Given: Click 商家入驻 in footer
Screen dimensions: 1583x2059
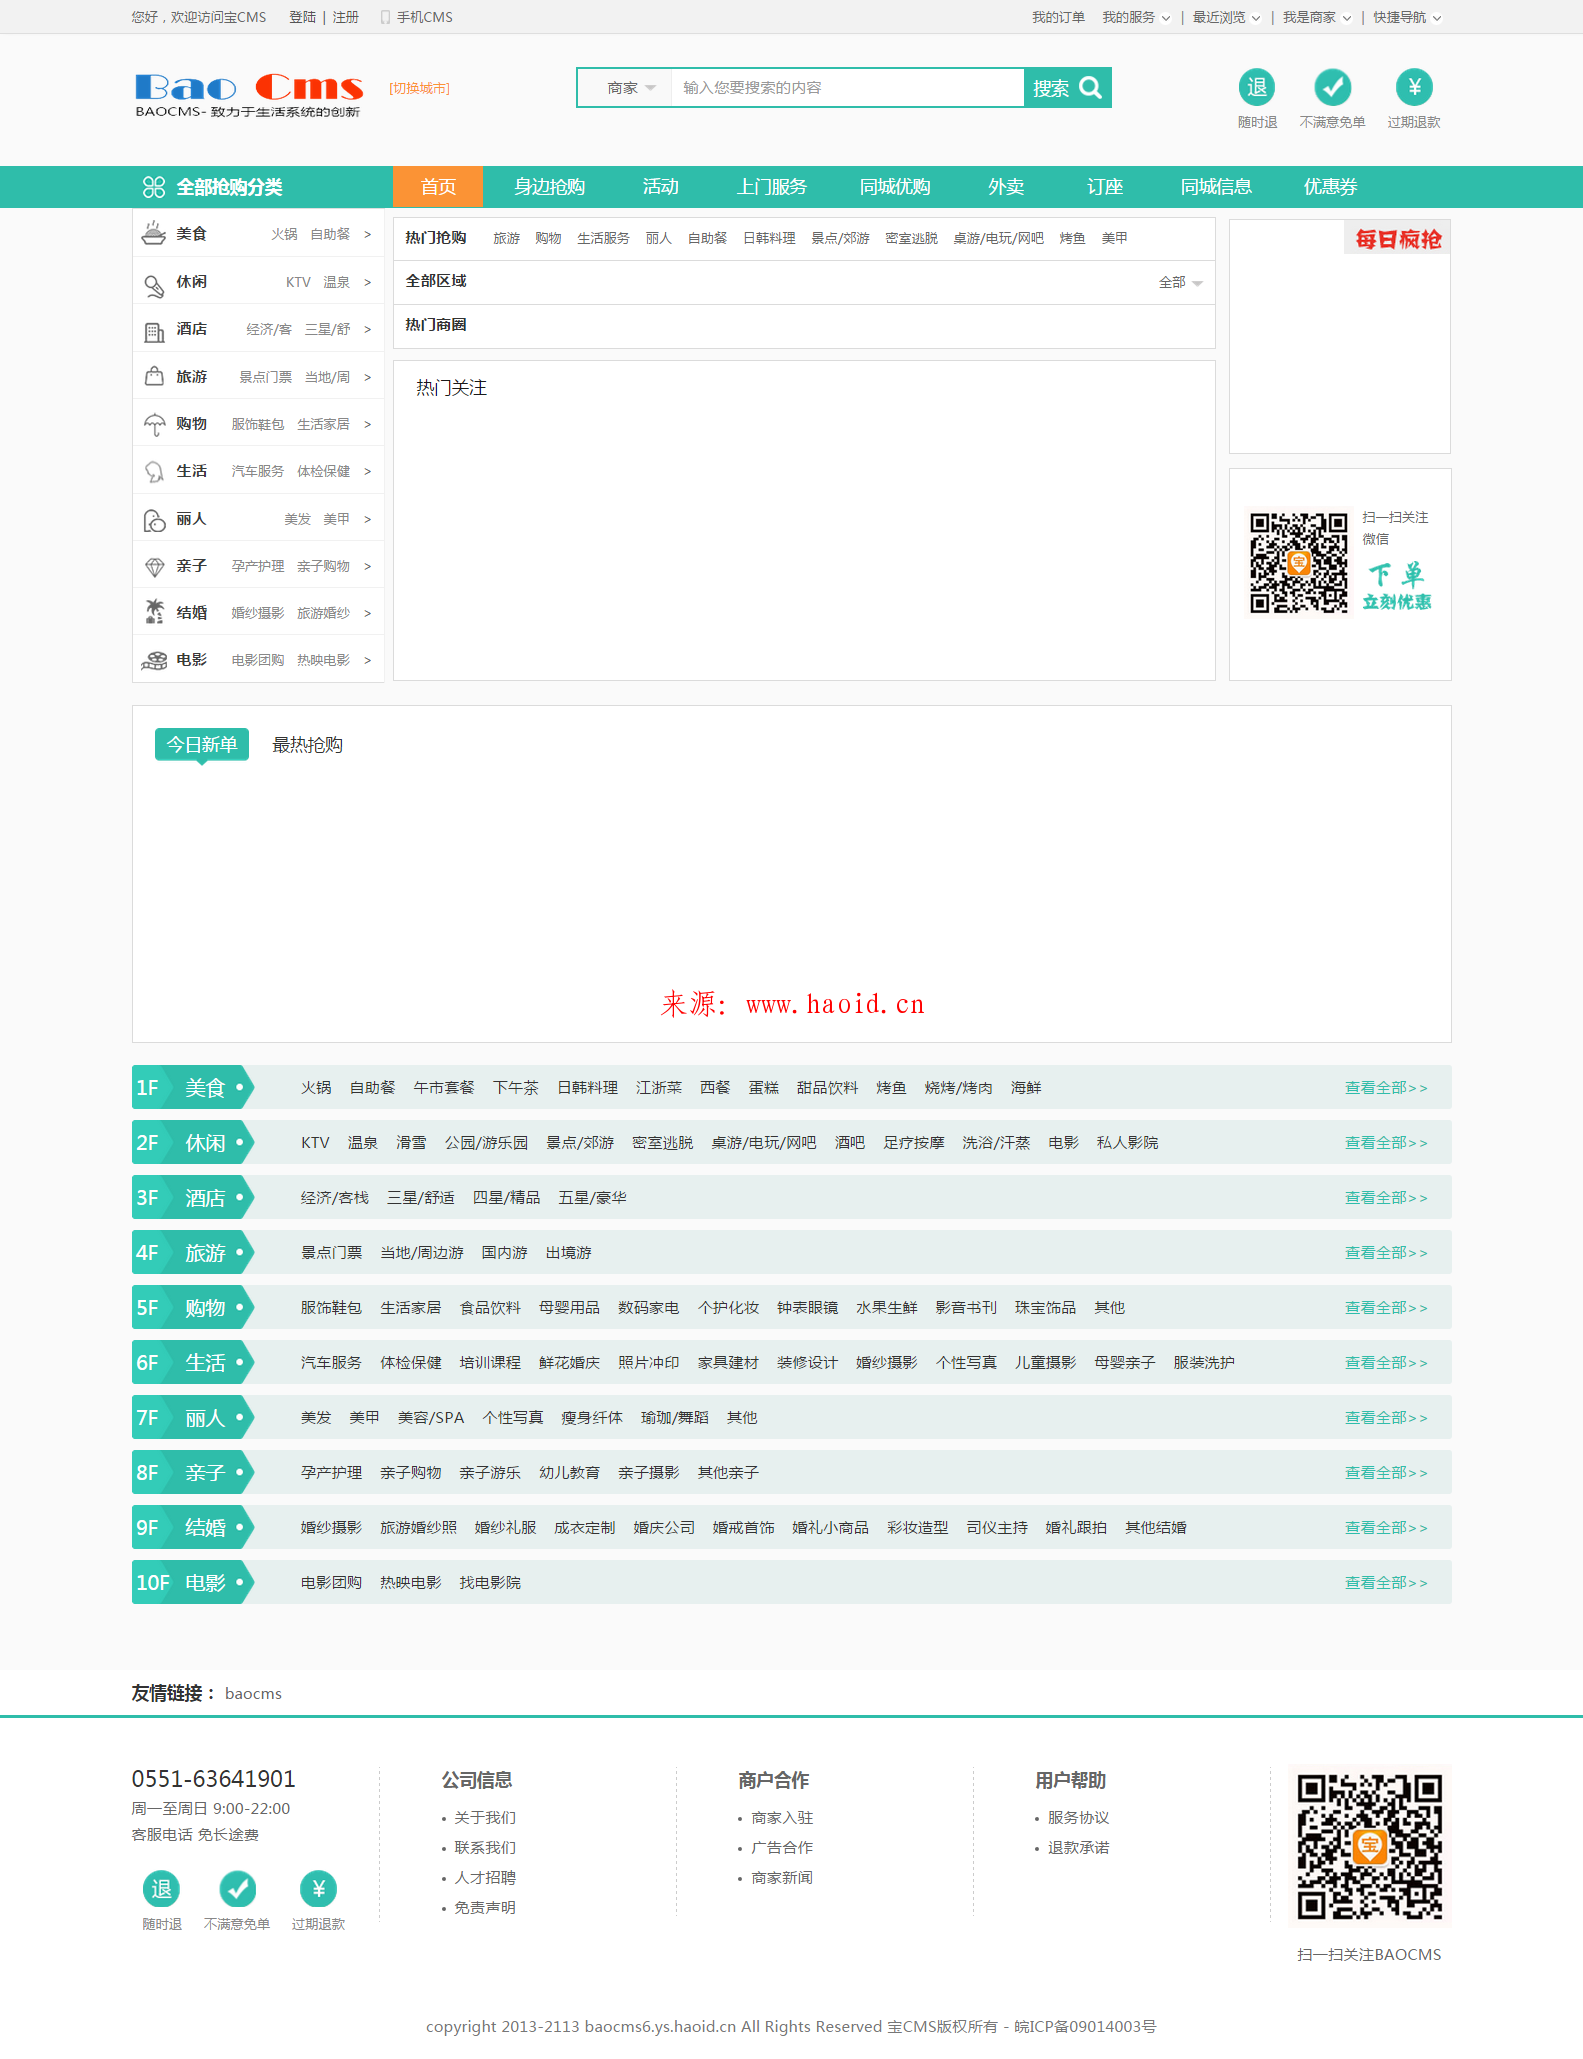Looking at the screenshot, I should (782, 1818).
